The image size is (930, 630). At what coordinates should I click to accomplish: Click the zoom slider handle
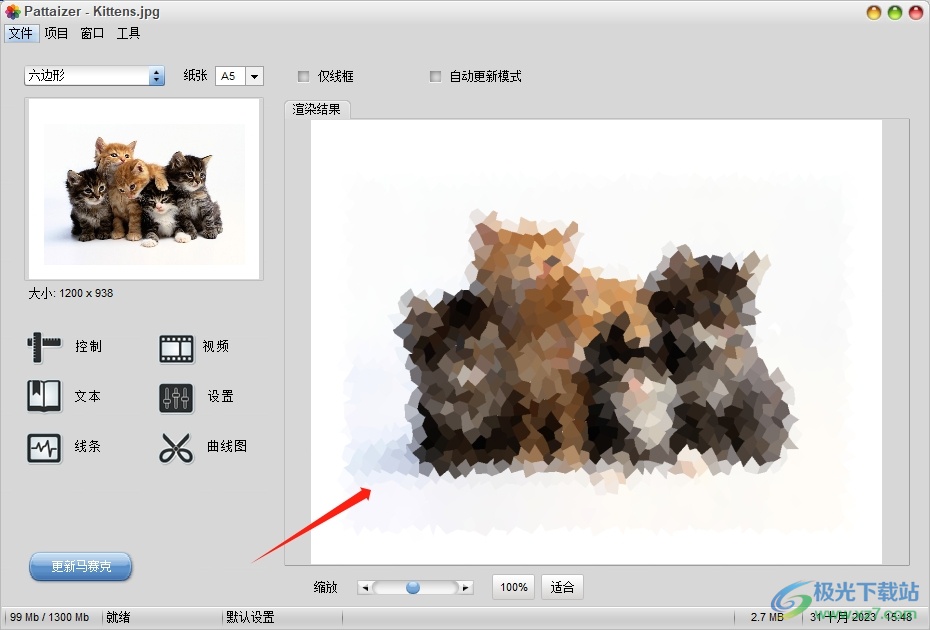(x=413, y=587)
